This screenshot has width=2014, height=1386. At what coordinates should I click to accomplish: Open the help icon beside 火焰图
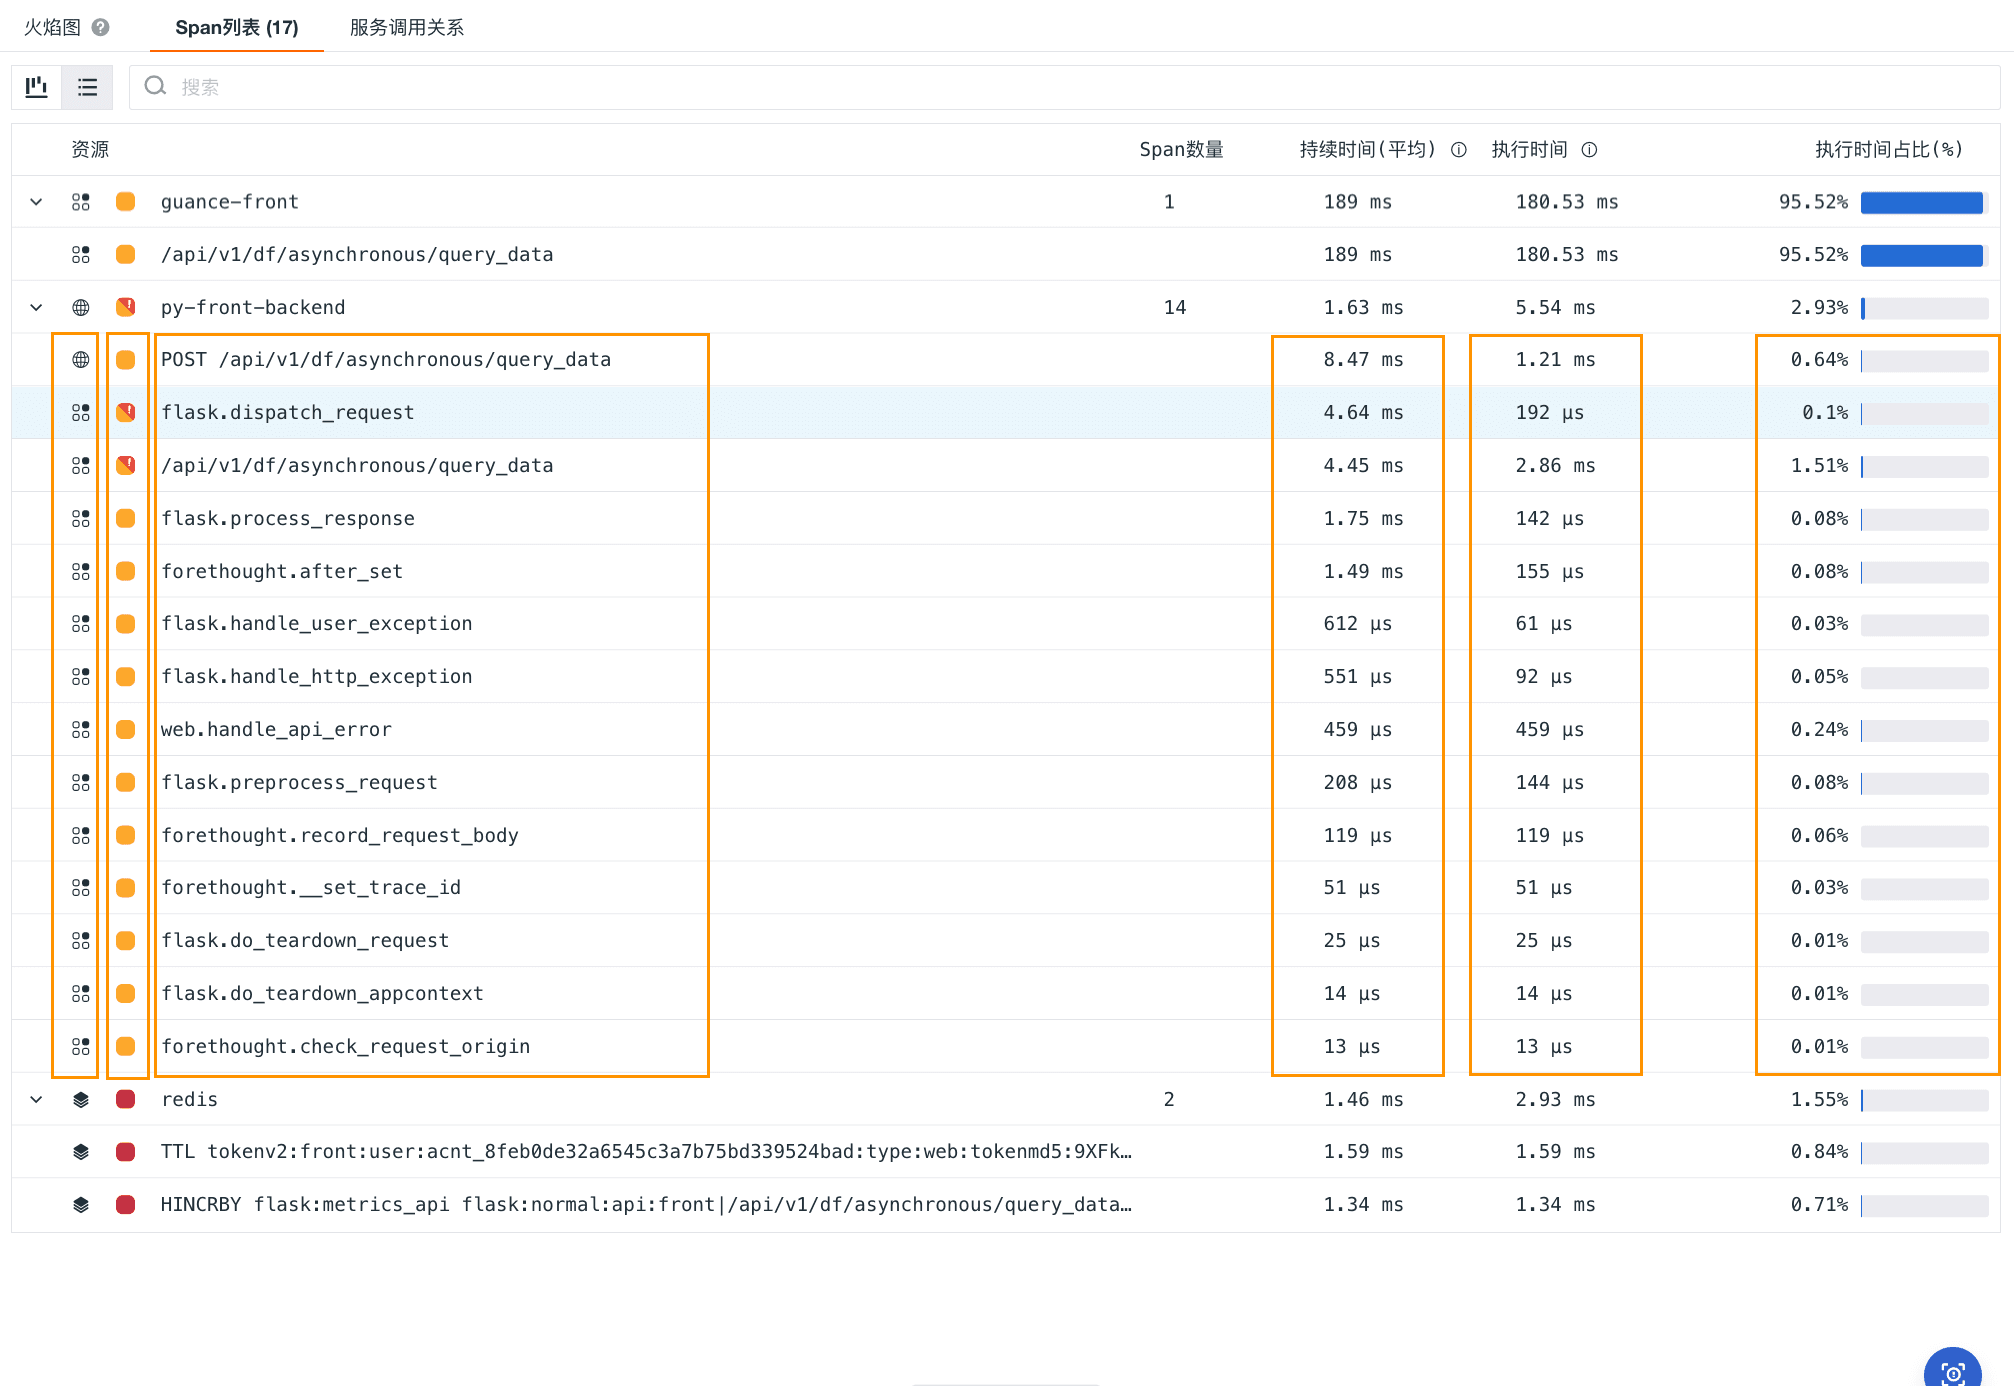coord(100,27)
